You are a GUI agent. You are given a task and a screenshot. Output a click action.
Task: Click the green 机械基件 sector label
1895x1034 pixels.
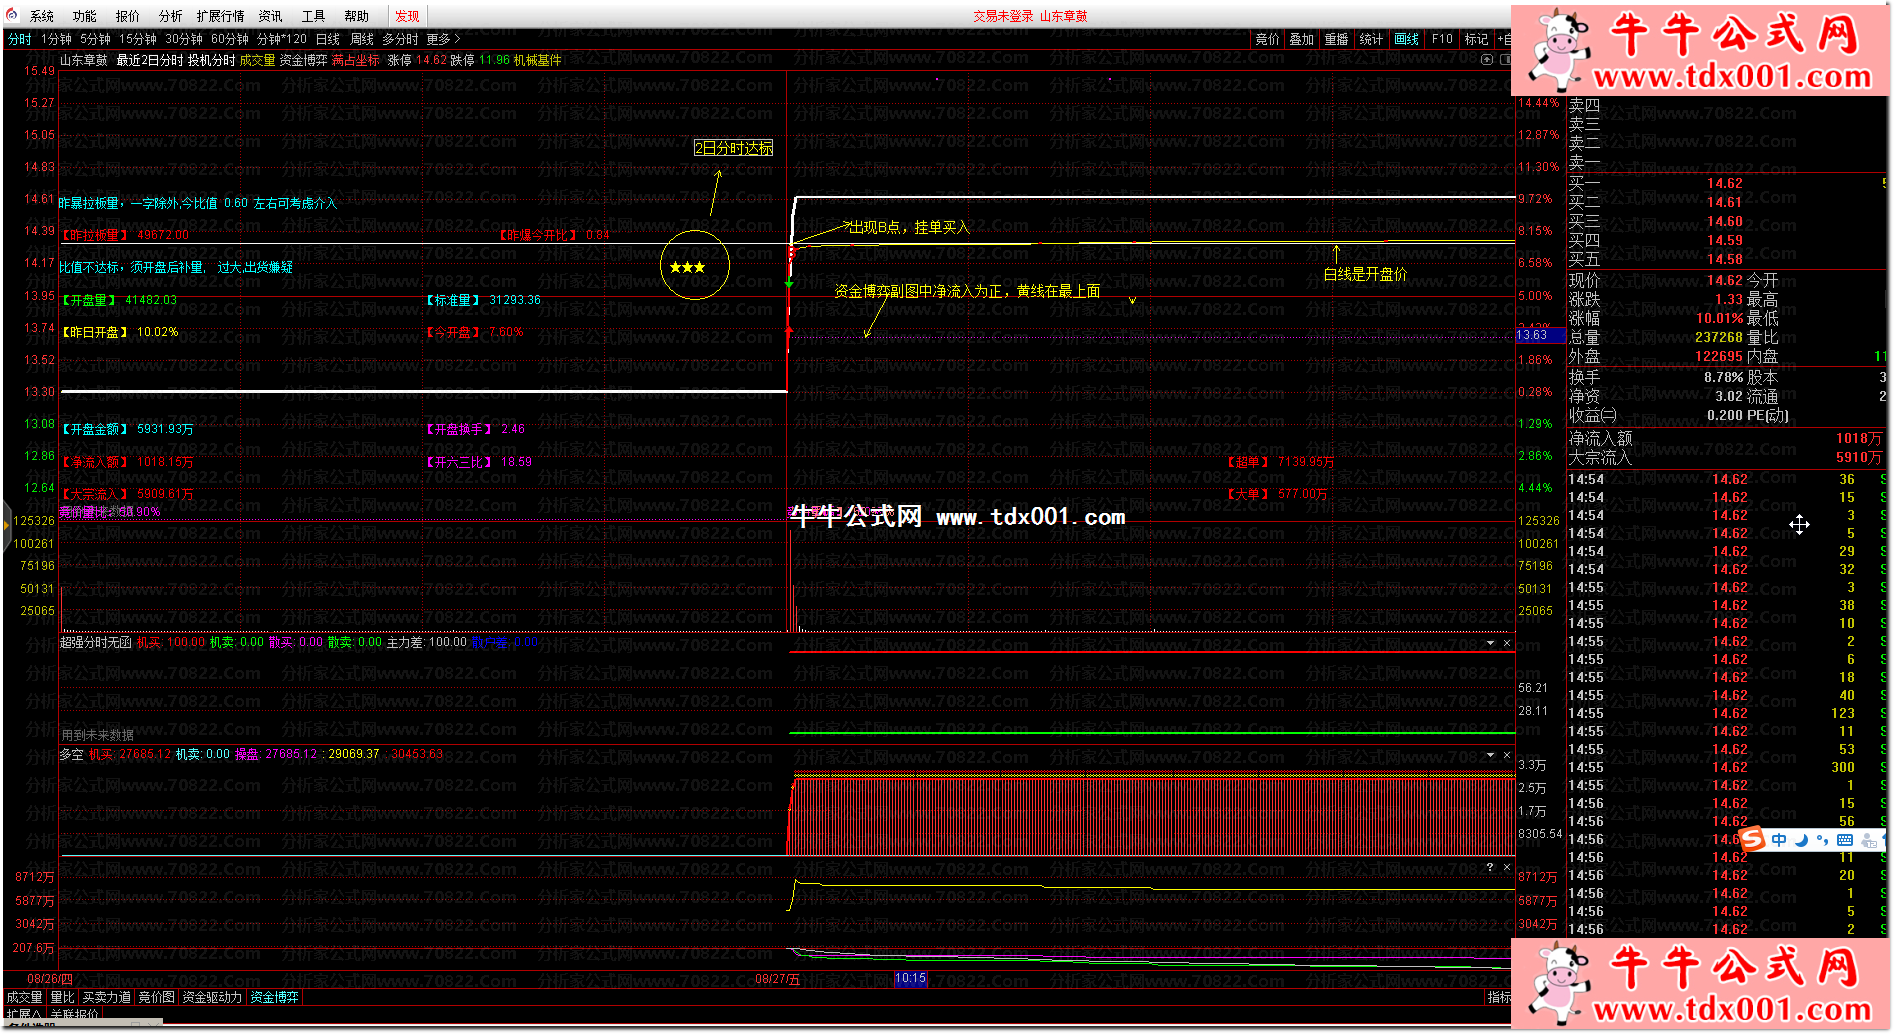[538, 60]
